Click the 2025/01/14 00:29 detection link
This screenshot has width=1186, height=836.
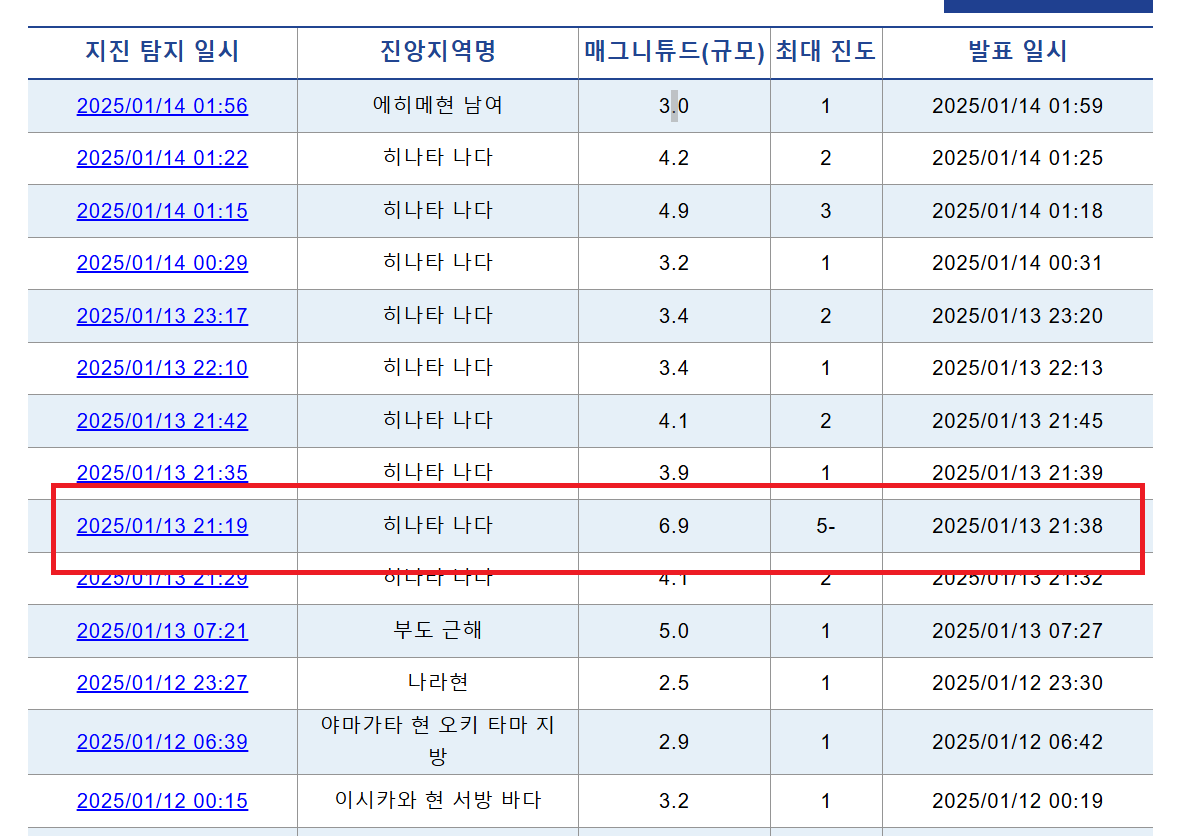click(162, 263)
